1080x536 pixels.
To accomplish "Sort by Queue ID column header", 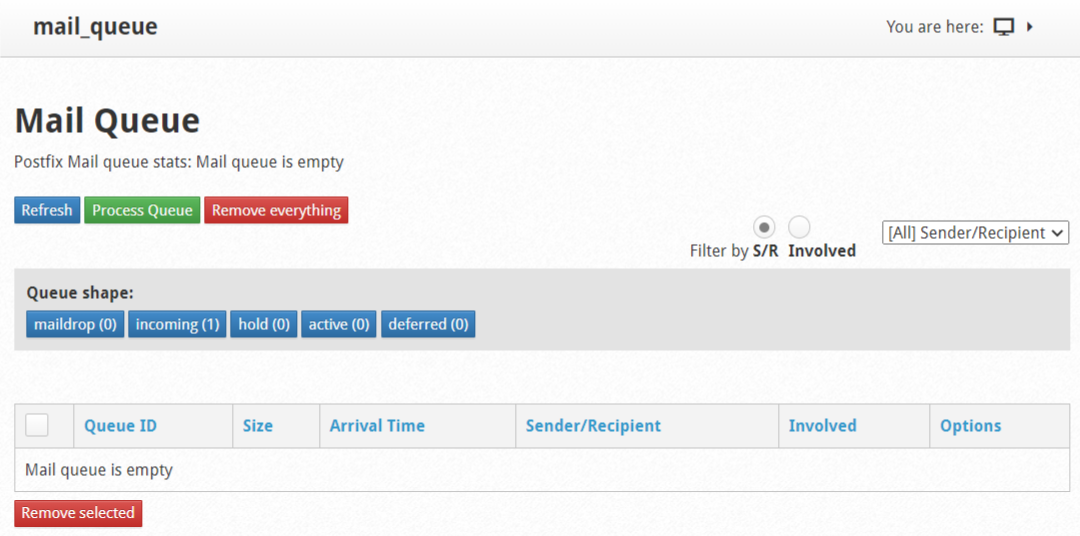I will [x=121, y=426].
